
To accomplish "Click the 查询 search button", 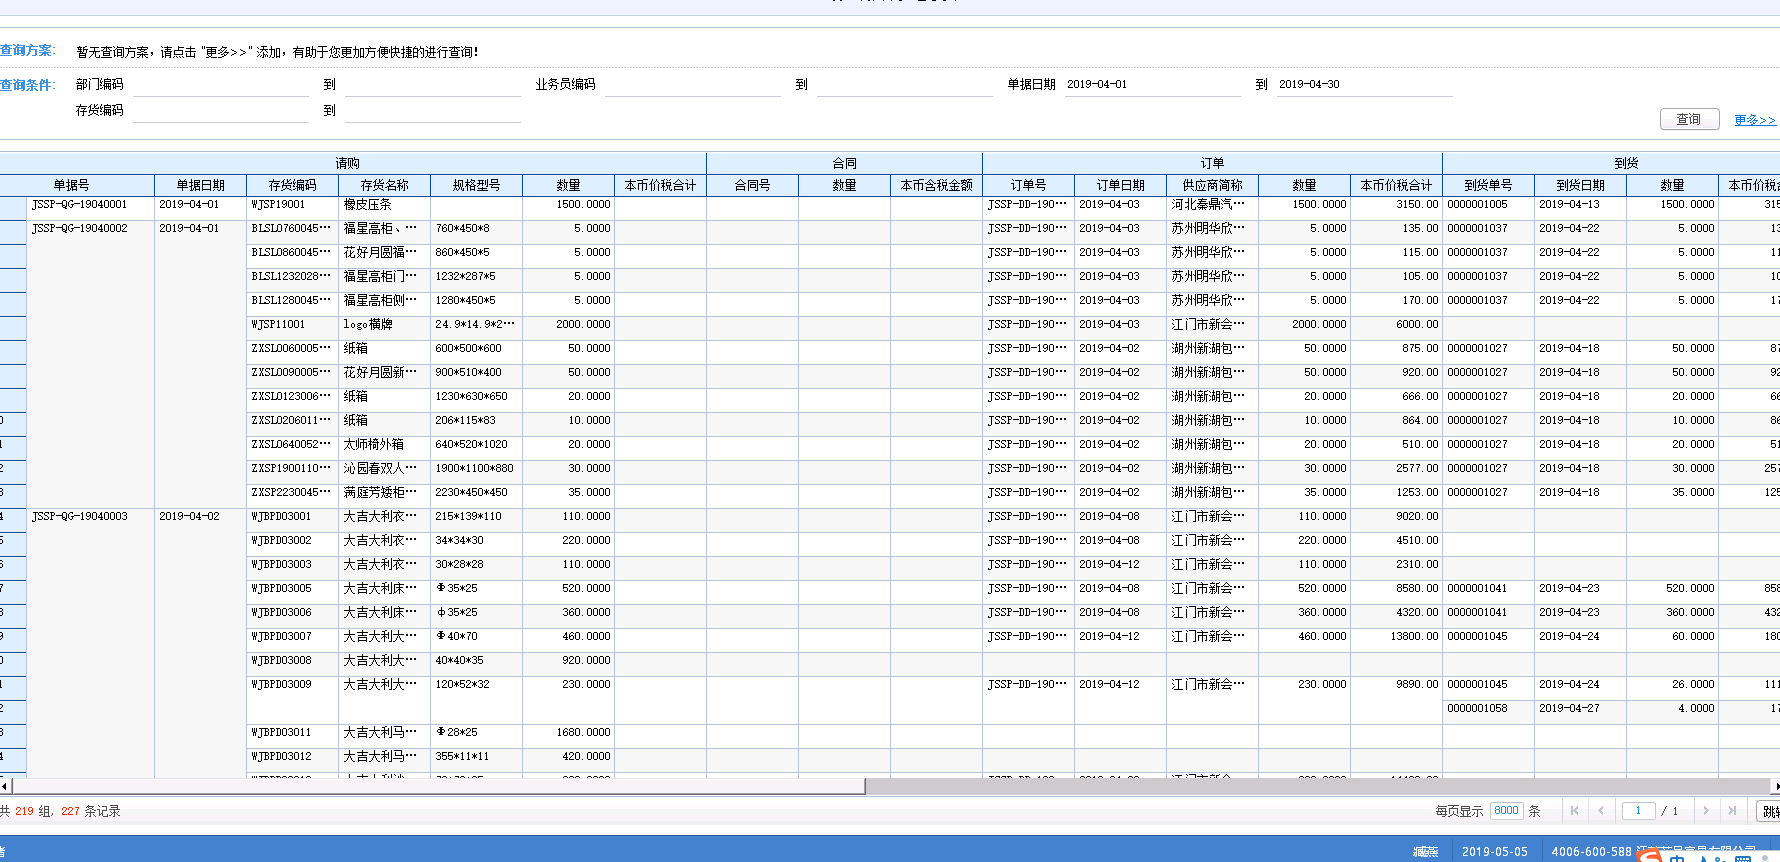I will (x=1689, y=119).
